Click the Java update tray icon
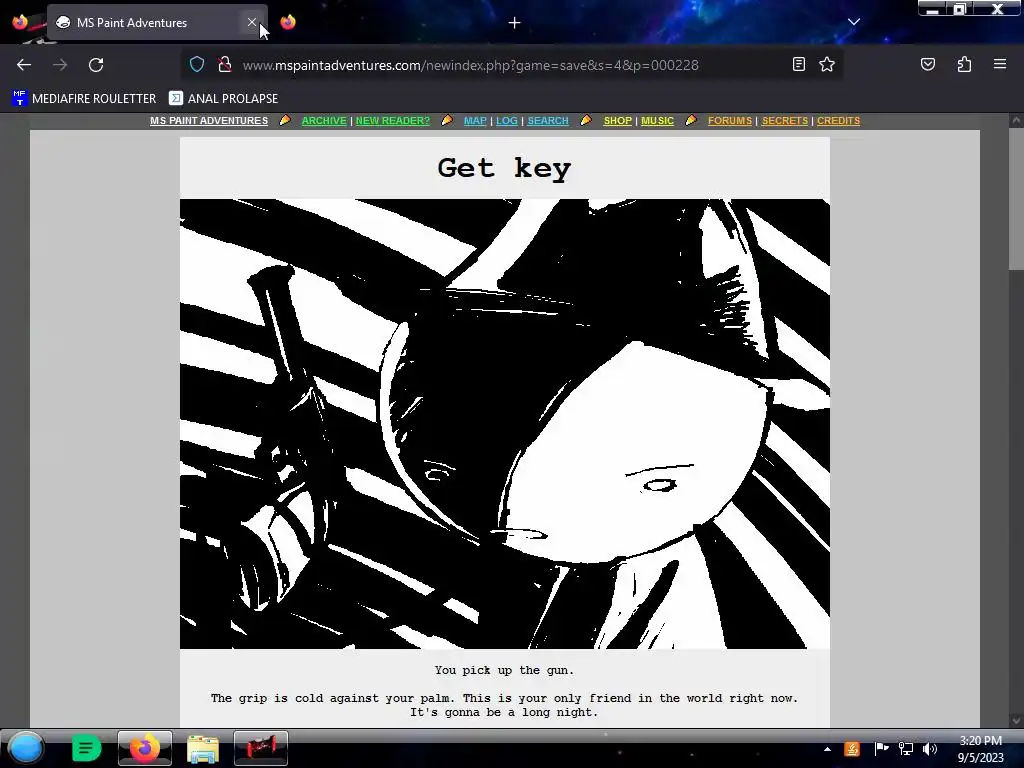This screenshot has width=1024, height=768. (x=852, y=749)
